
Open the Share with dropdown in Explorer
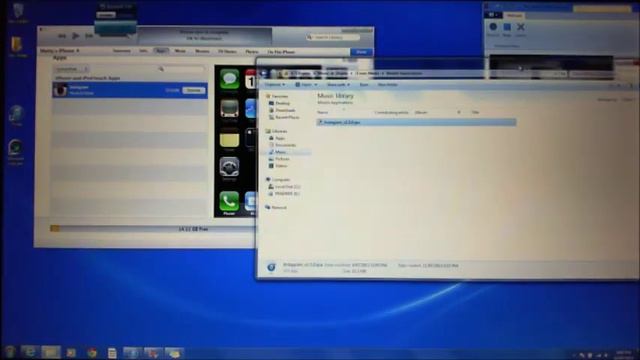pos(338,85)
